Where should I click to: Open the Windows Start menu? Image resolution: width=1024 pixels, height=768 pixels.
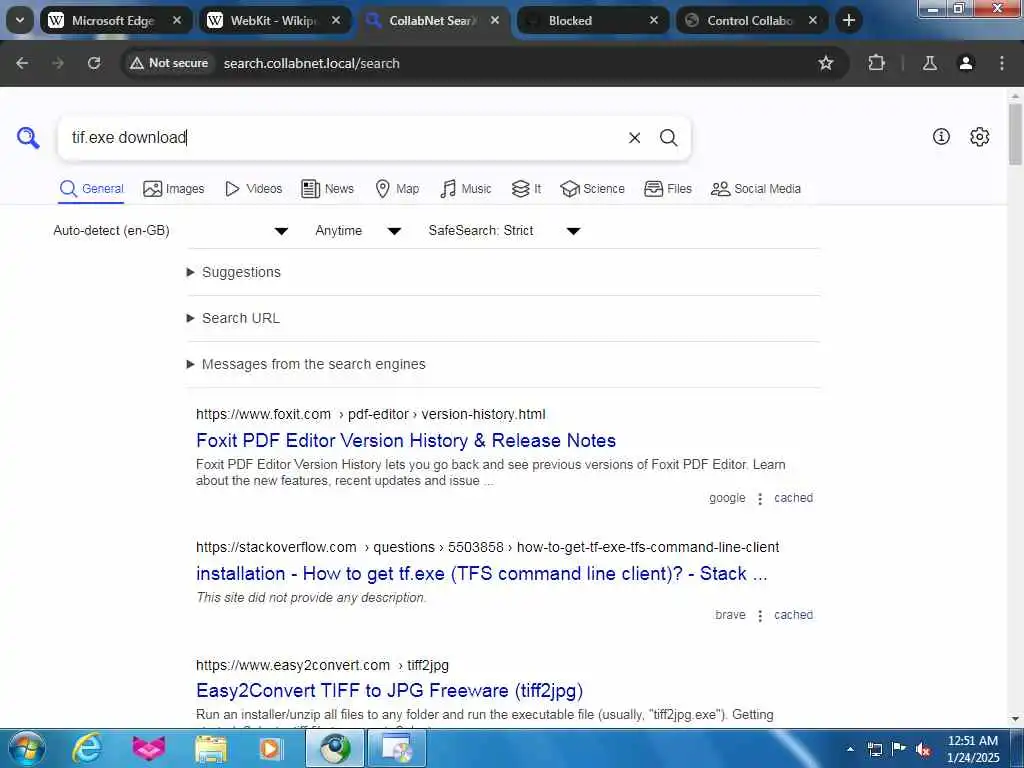pyautogui.click(x=27, y=748)
